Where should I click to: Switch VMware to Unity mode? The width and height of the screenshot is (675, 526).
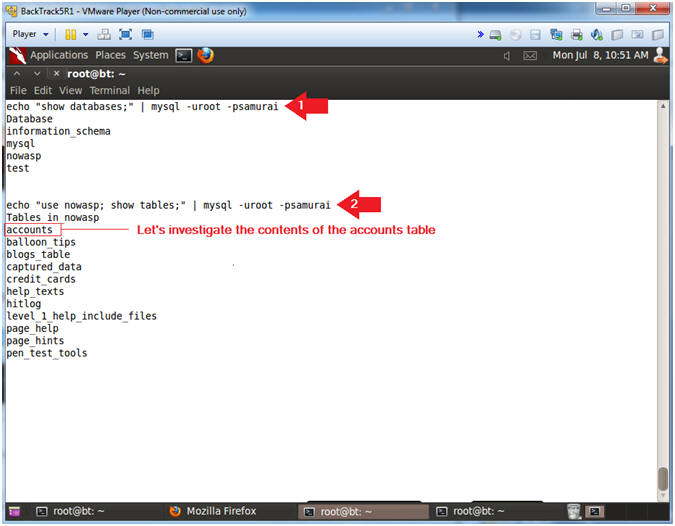tap(147, 34)
